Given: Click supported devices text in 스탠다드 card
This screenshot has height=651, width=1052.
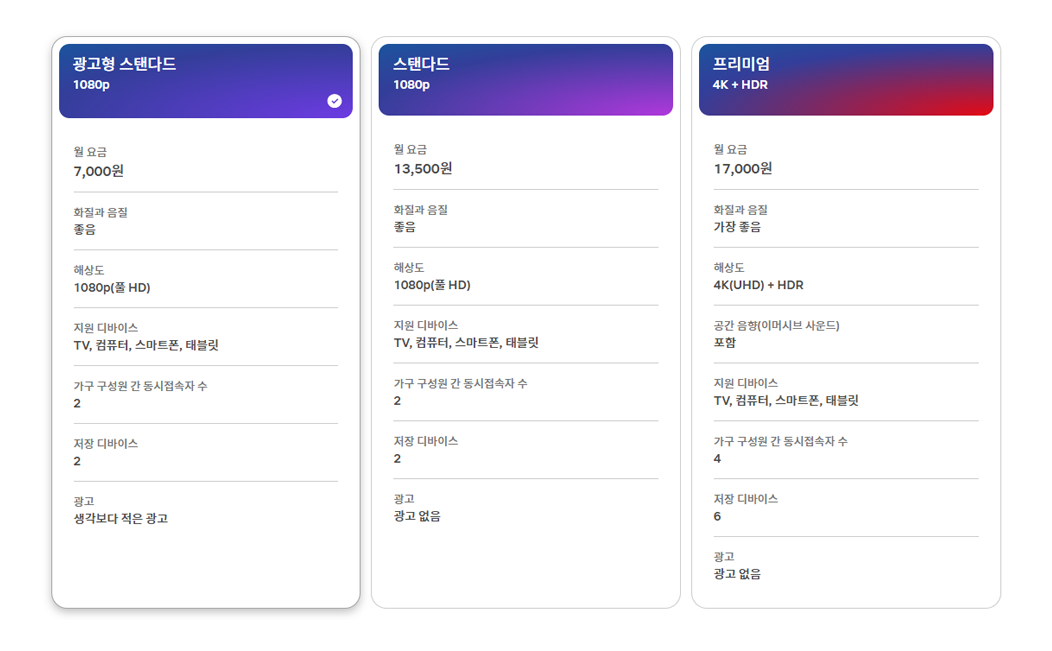Looking at the screenshot, I should pos(466,342).
